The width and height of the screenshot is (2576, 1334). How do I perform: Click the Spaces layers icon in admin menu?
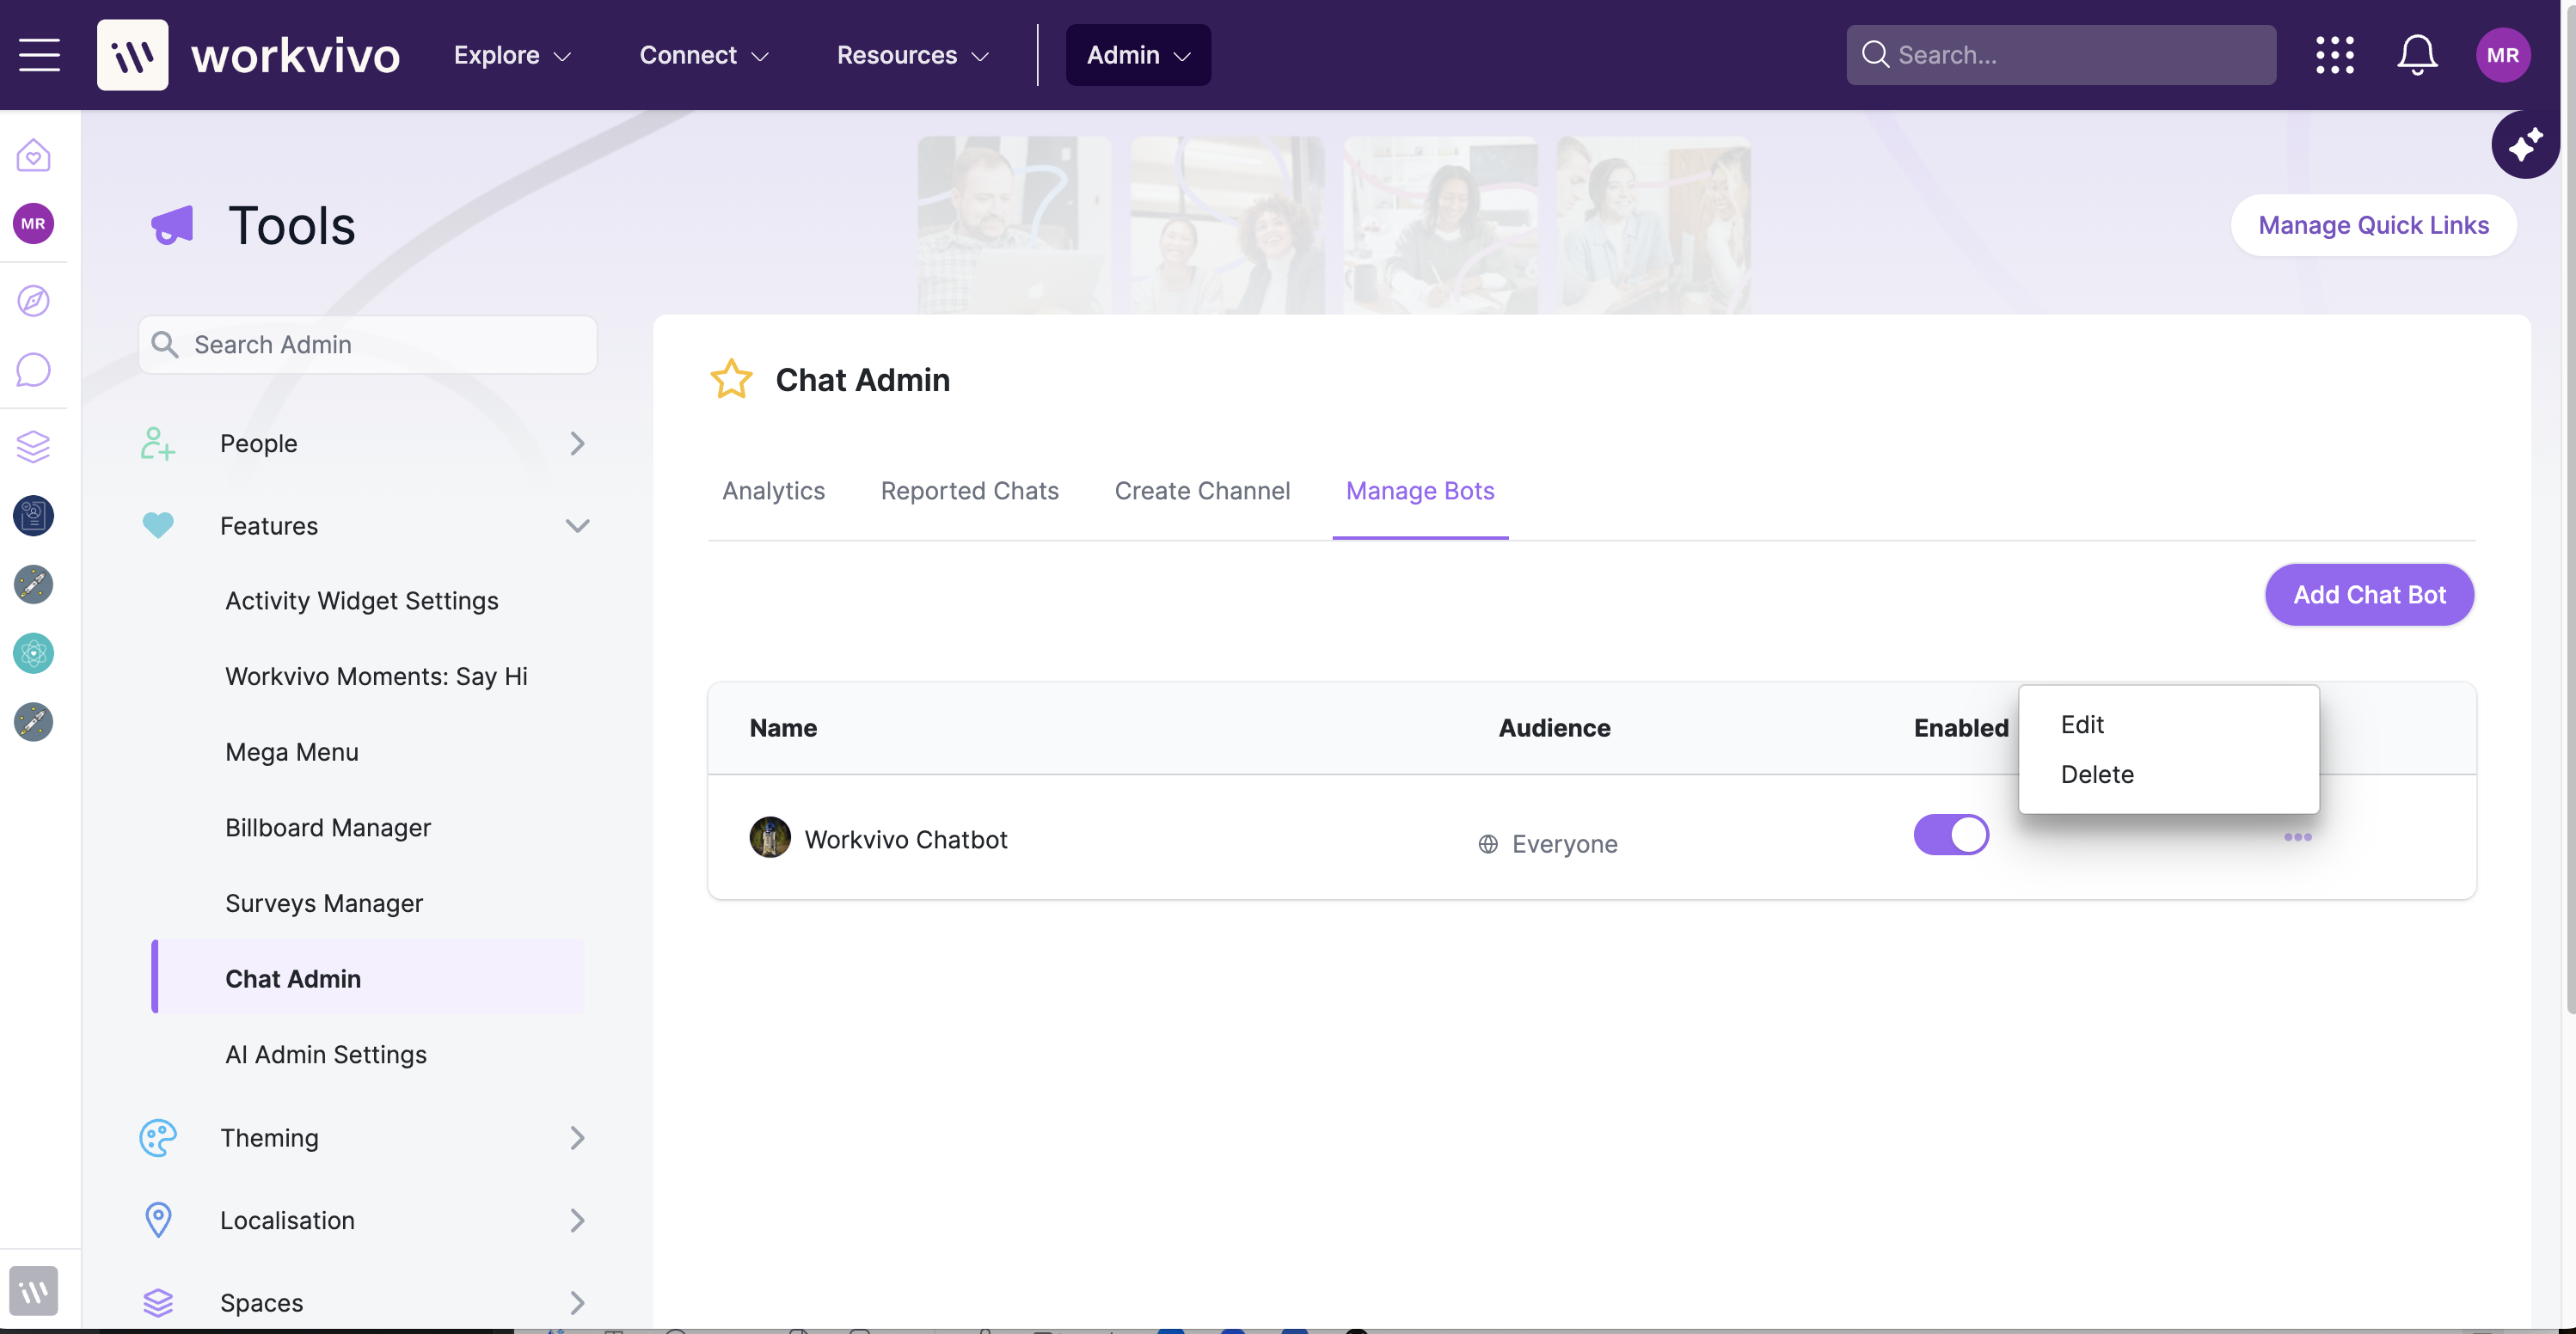point(157,1302)
